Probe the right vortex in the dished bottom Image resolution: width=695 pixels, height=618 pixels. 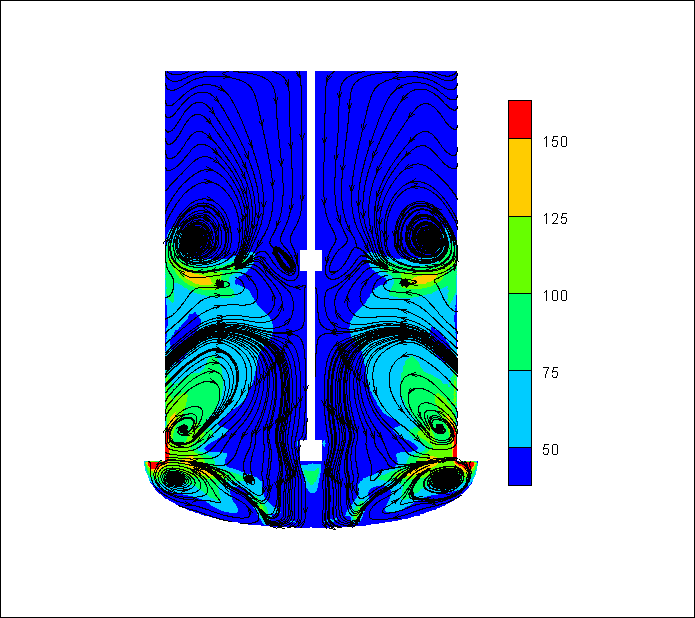tap(443, 479)
